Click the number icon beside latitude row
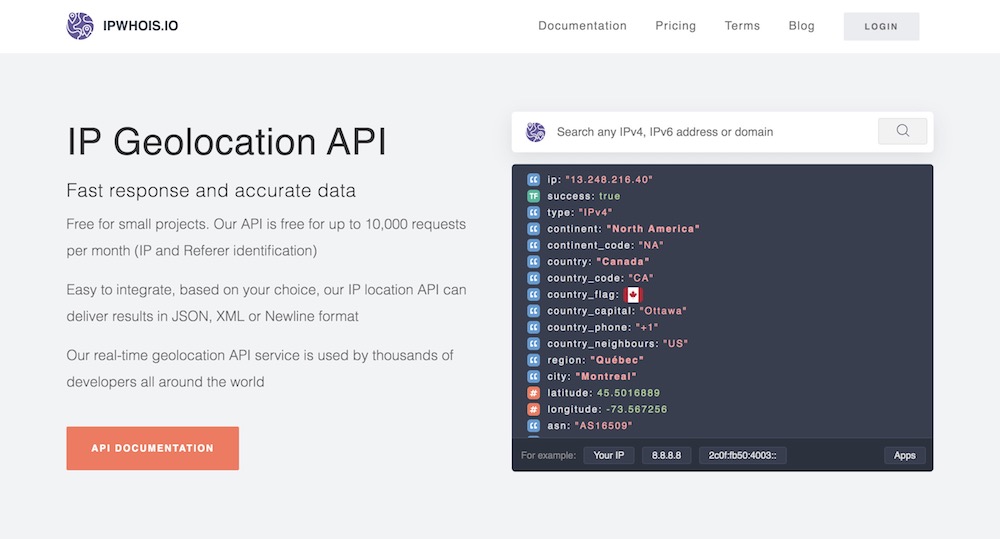This screenshot has height=539, width=1000. point(533,393)
